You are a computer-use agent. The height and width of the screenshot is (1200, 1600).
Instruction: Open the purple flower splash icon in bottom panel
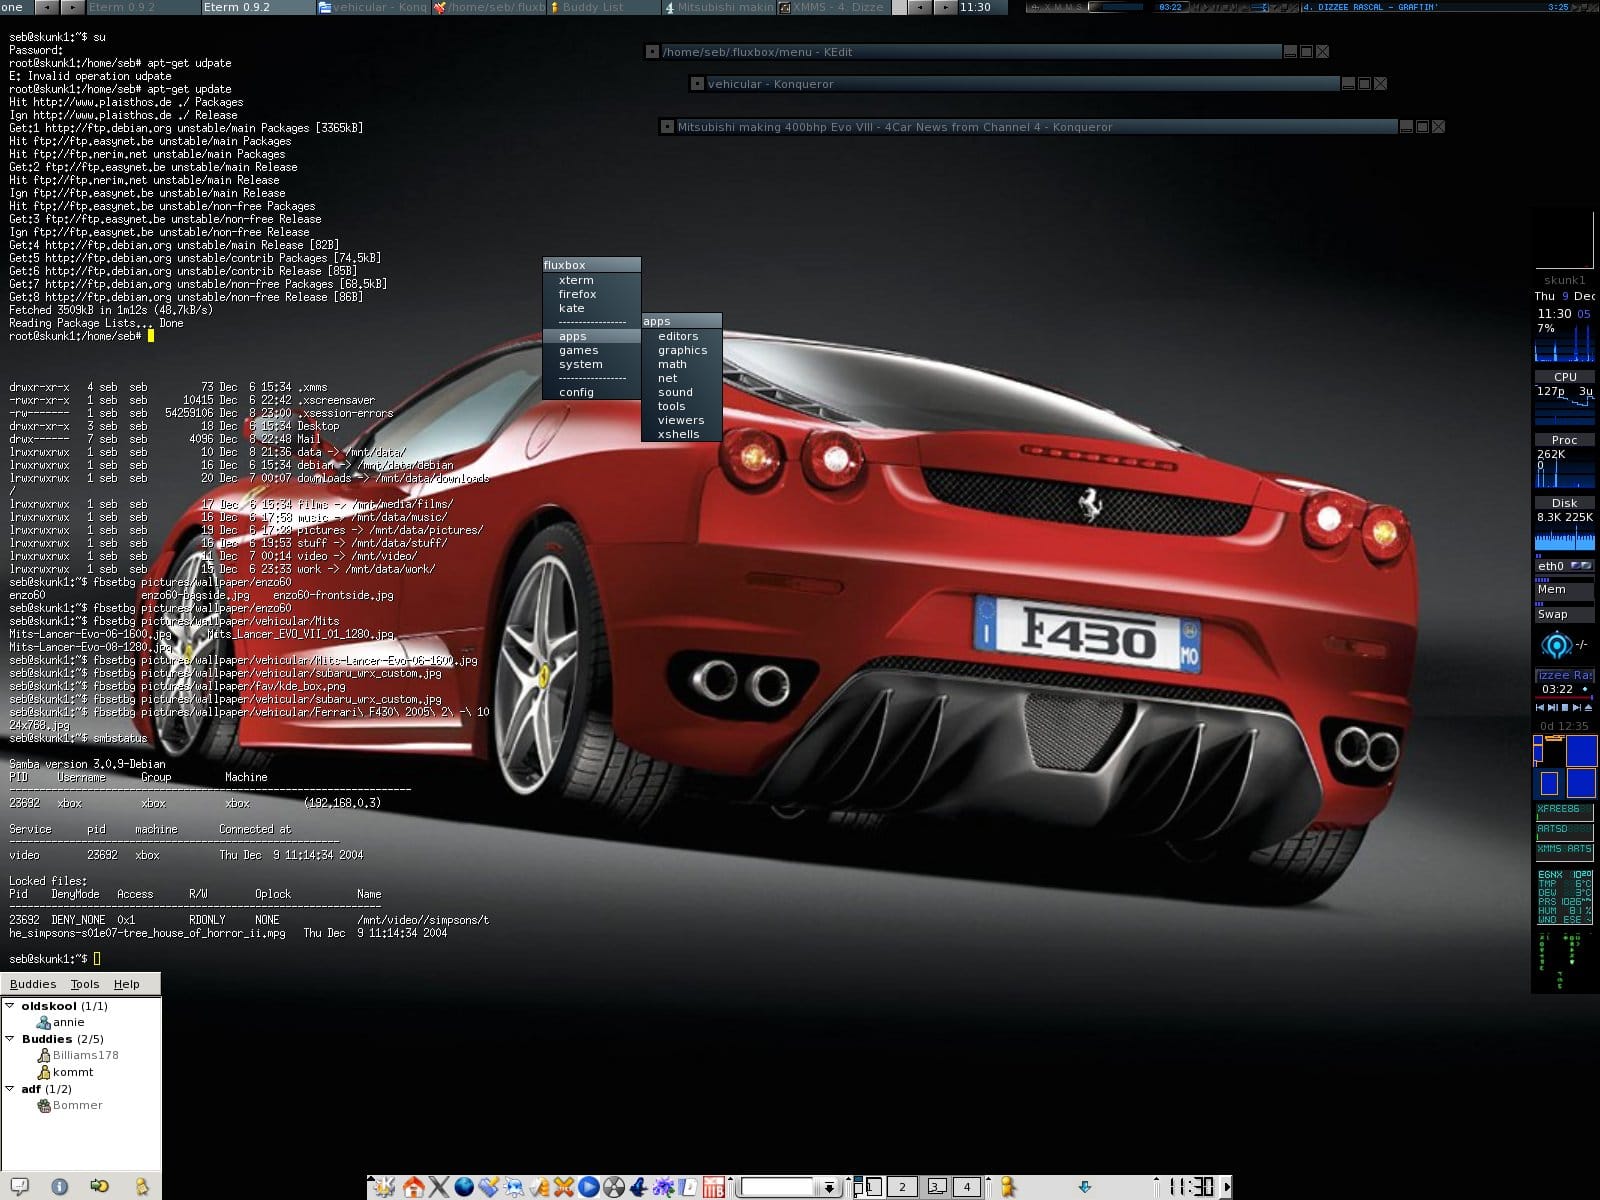pyautogui.click(x=662, y=1187)
